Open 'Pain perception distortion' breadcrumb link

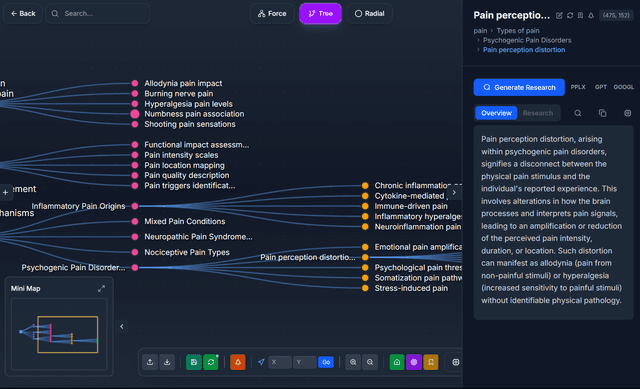(524, 50)
